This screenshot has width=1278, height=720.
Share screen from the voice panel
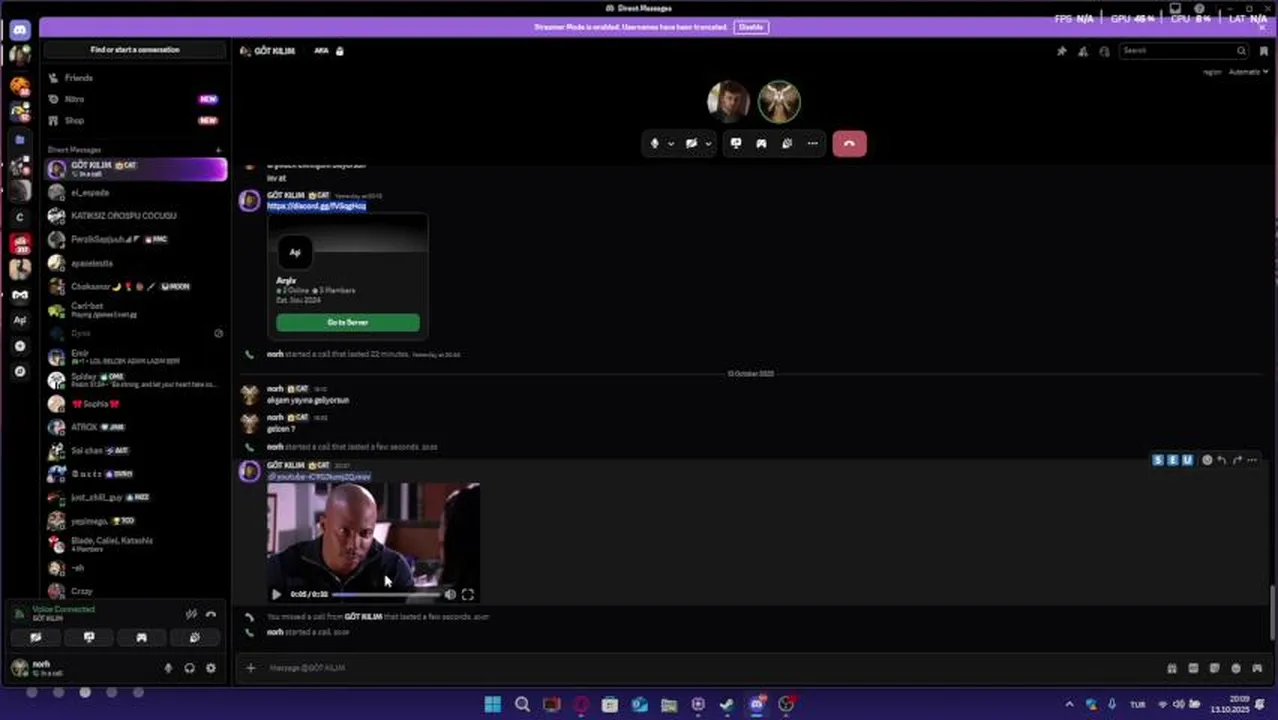coord(89,637)
